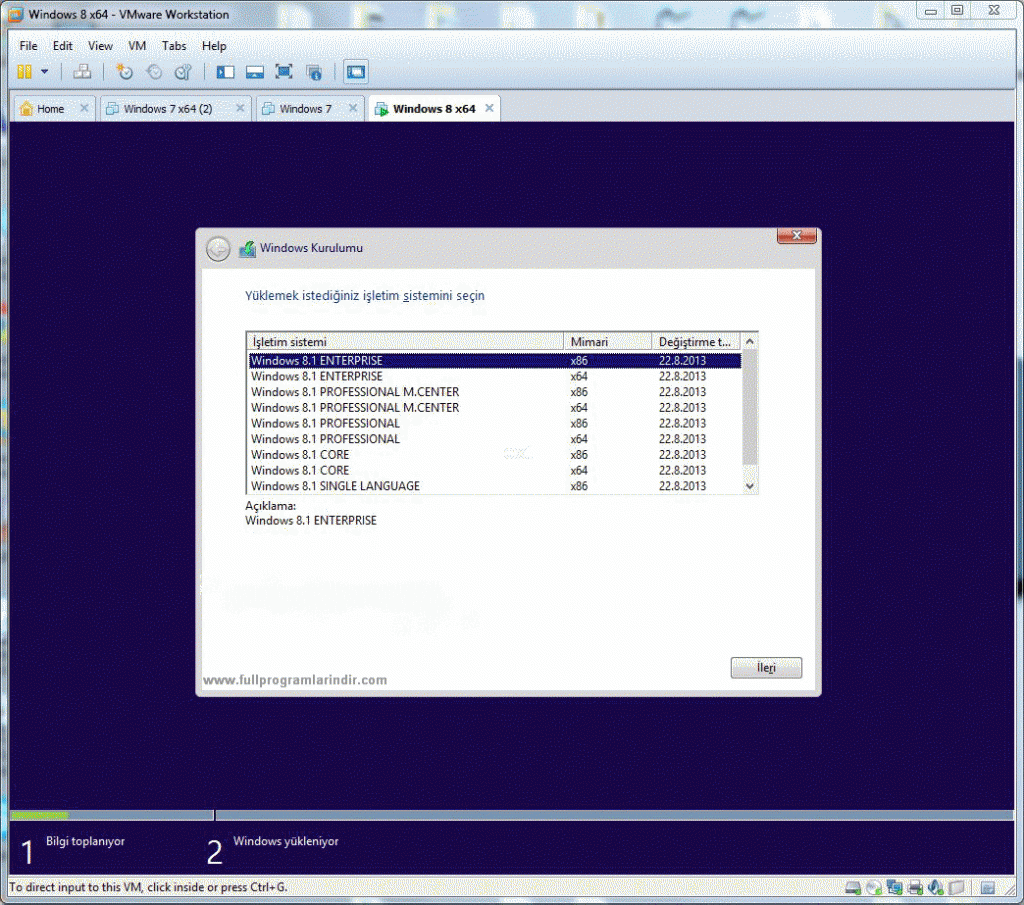Close the Windows 7 tab
The height and width of the screenshot is (905, 1024).
[352, 109]
